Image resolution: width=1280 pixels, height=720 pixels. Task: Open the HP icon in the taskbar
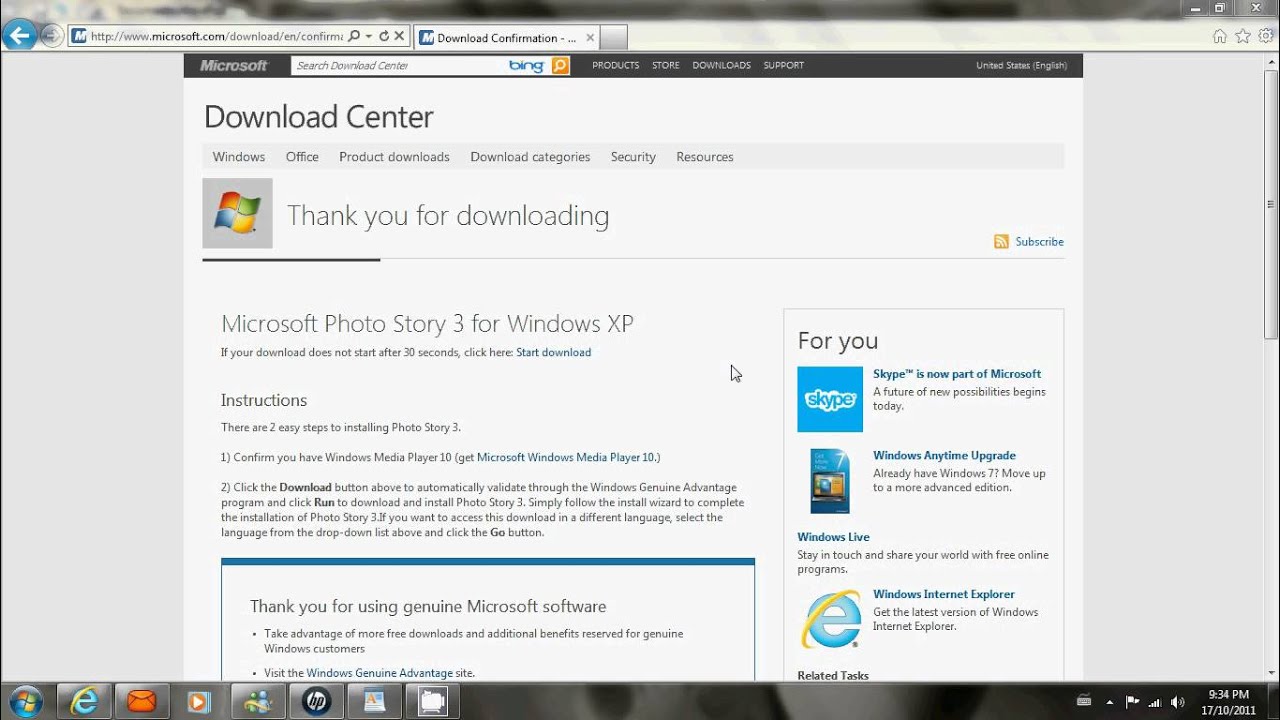(316, 702)
